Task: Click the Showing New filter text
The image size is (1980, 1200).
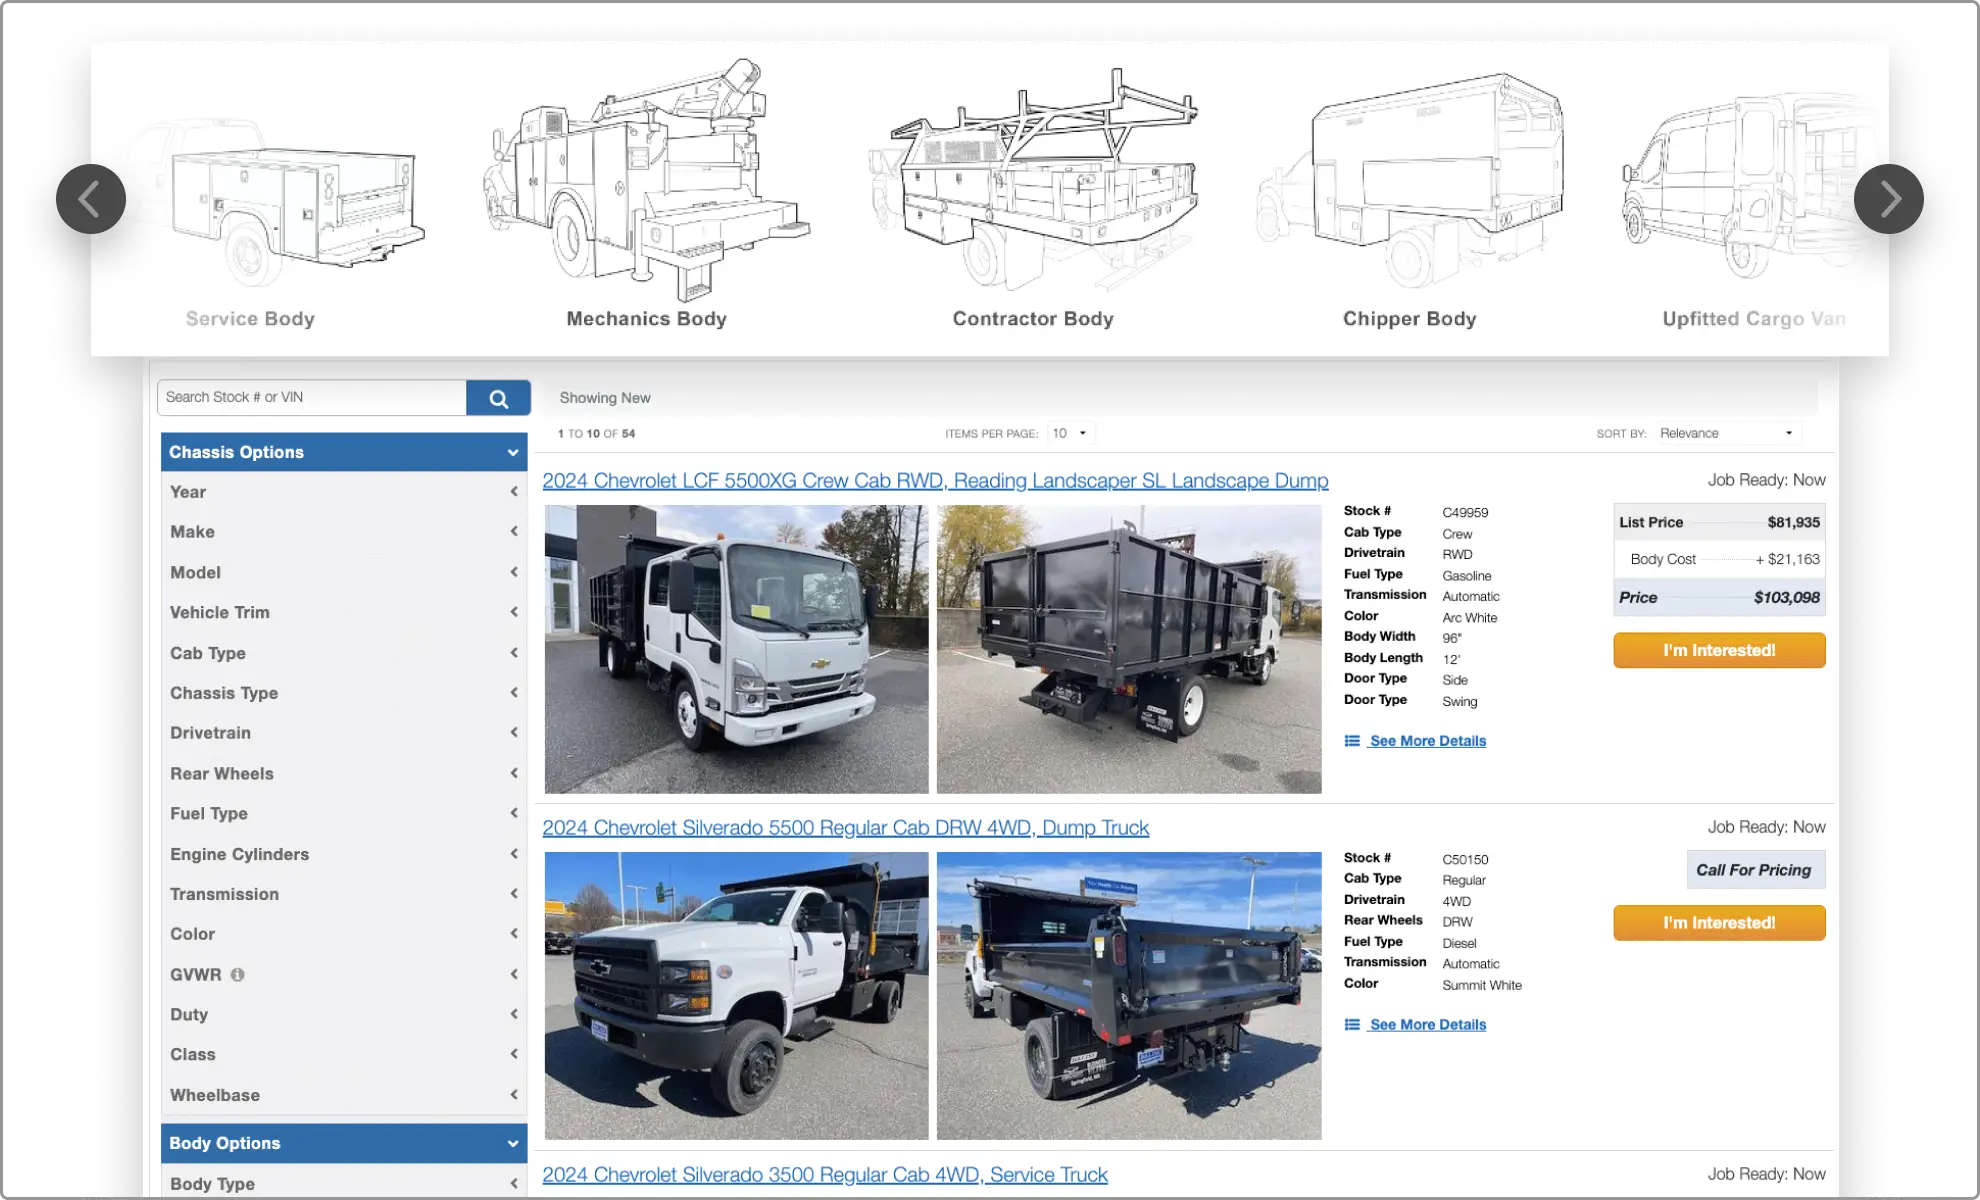Action: pos(605,398)
